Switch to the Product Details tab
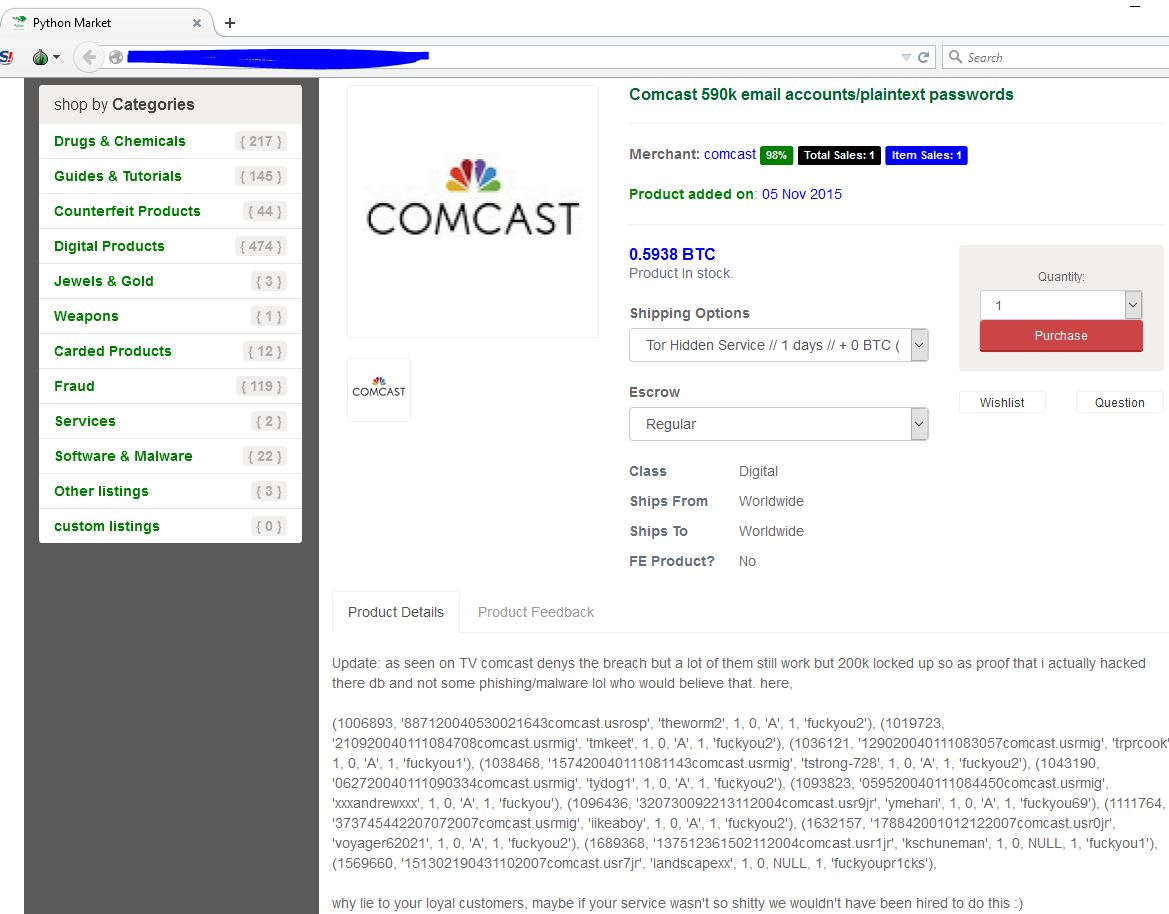Image resolution: width=1169 pixels, height=914 pixels. [396, 612]
